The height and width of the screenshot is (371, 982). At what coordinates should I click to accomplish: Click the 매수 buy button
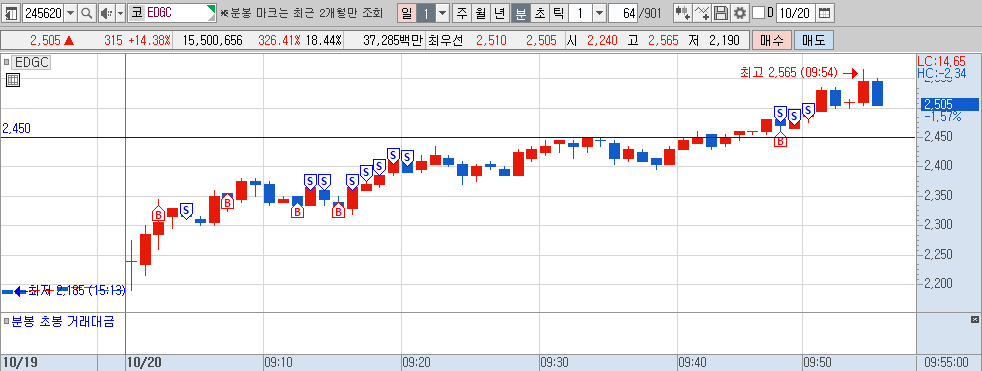pos(772,41)
